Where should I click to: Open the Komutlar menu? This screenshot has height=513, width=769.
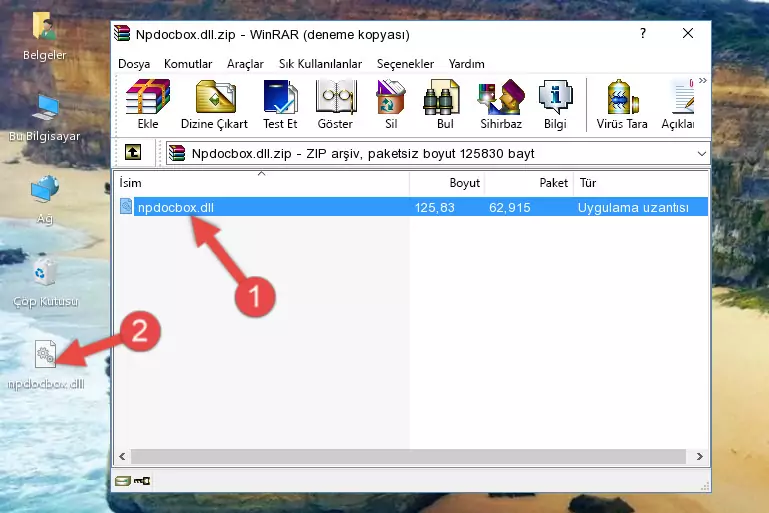tap(188, 64)
